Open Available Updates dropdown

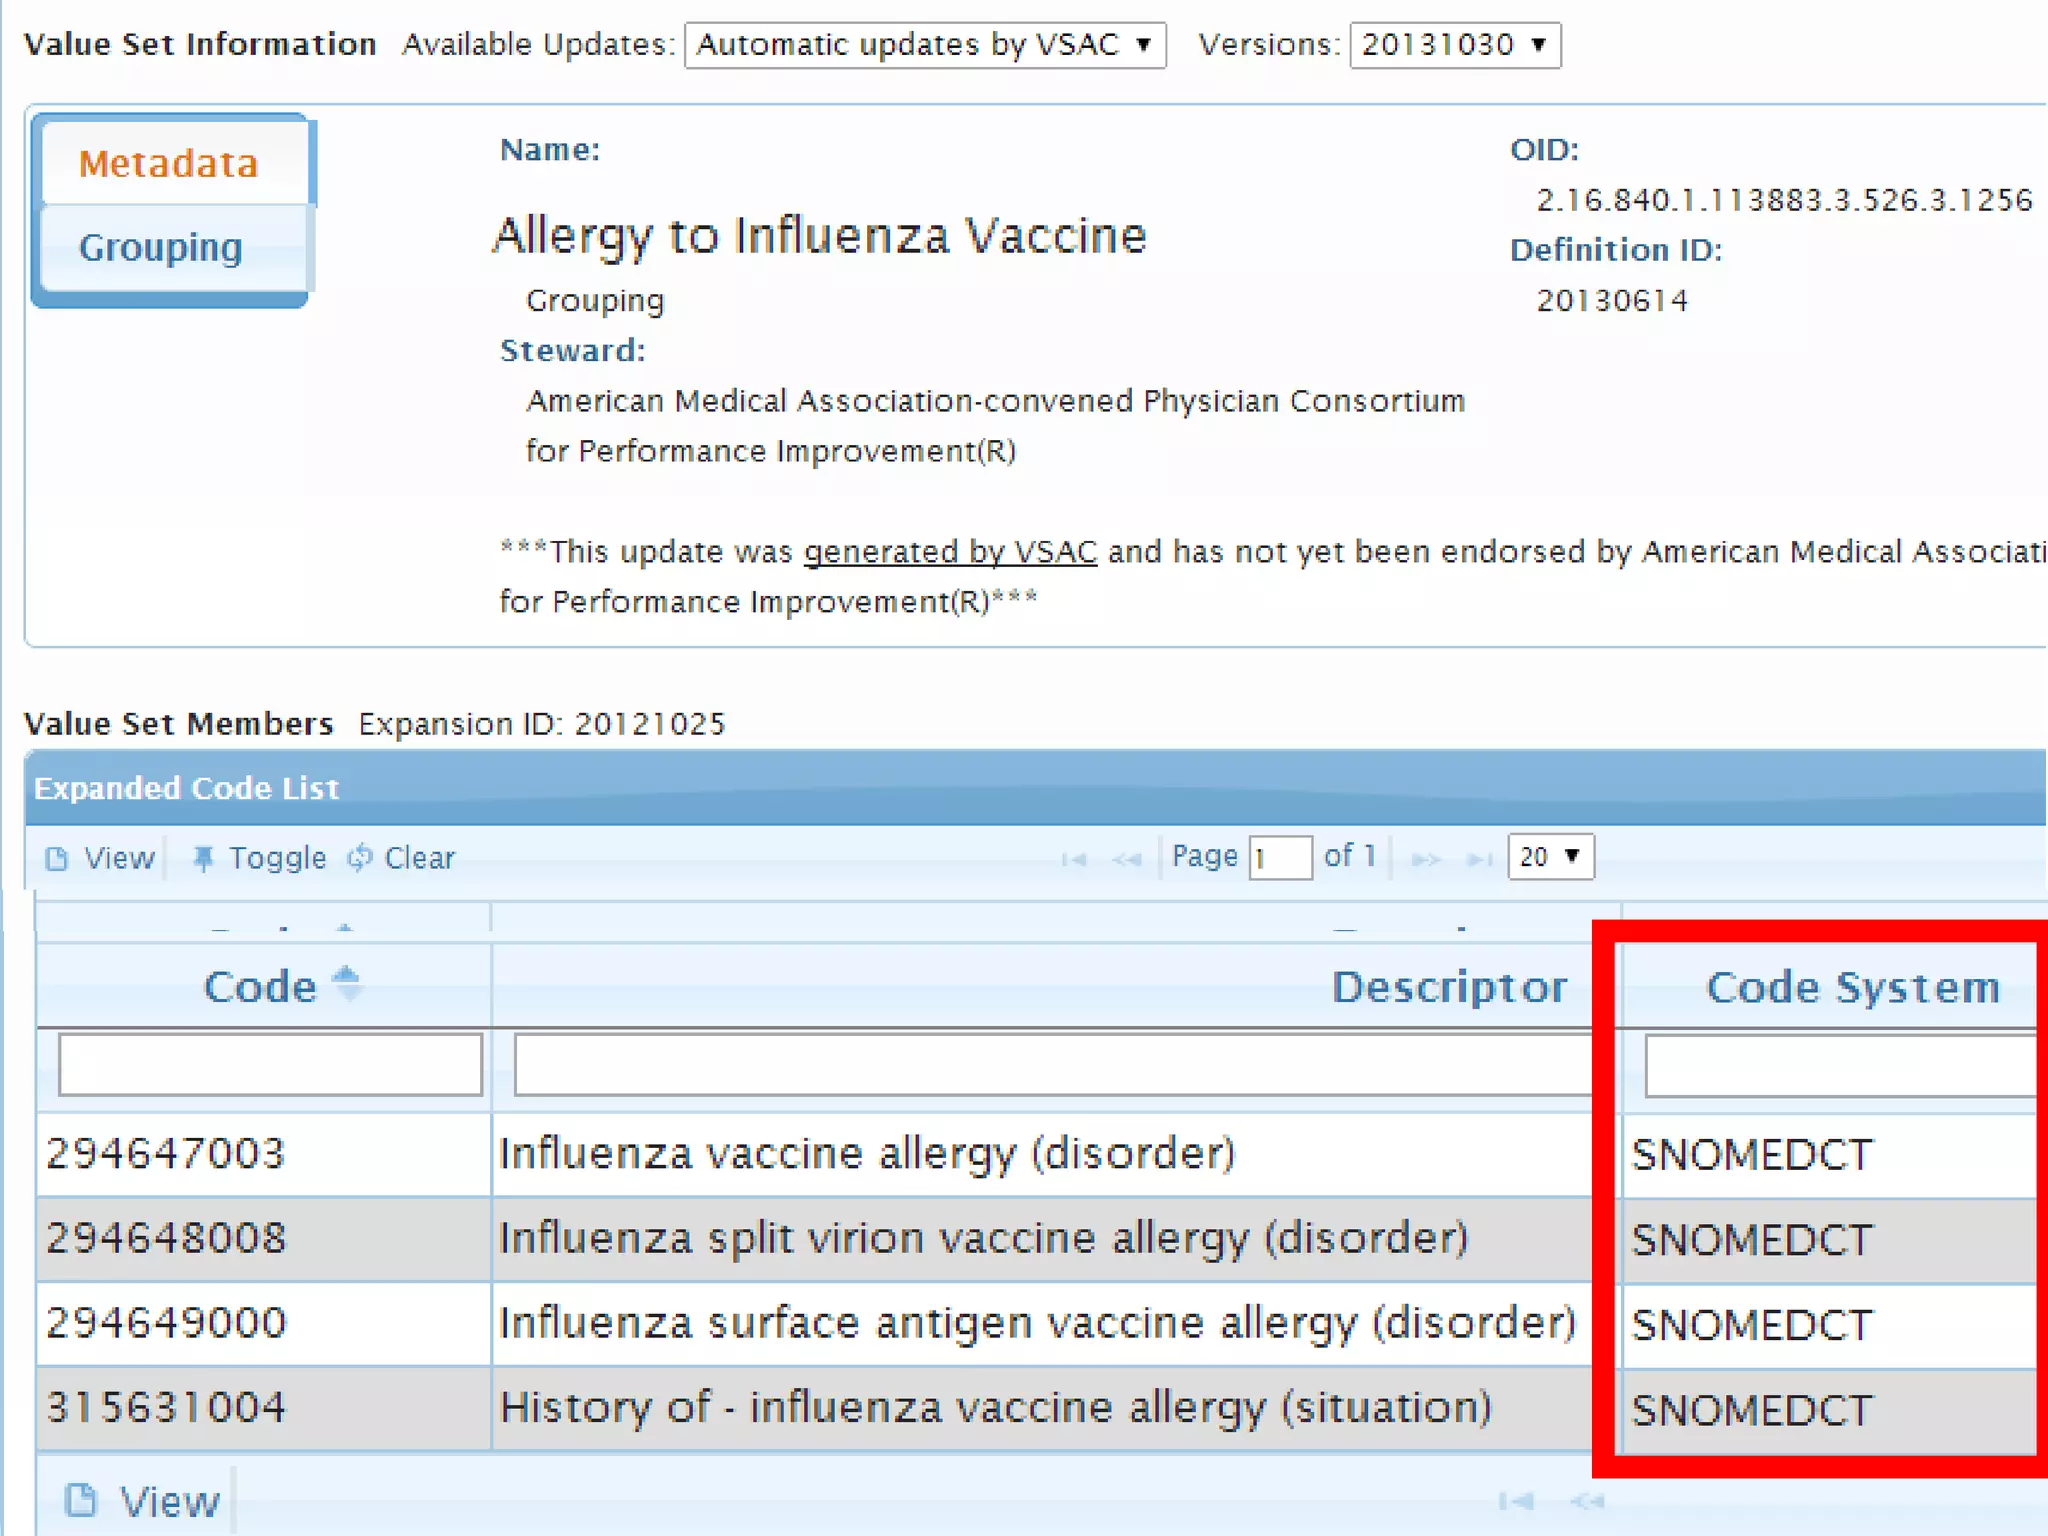pos(924,45)
